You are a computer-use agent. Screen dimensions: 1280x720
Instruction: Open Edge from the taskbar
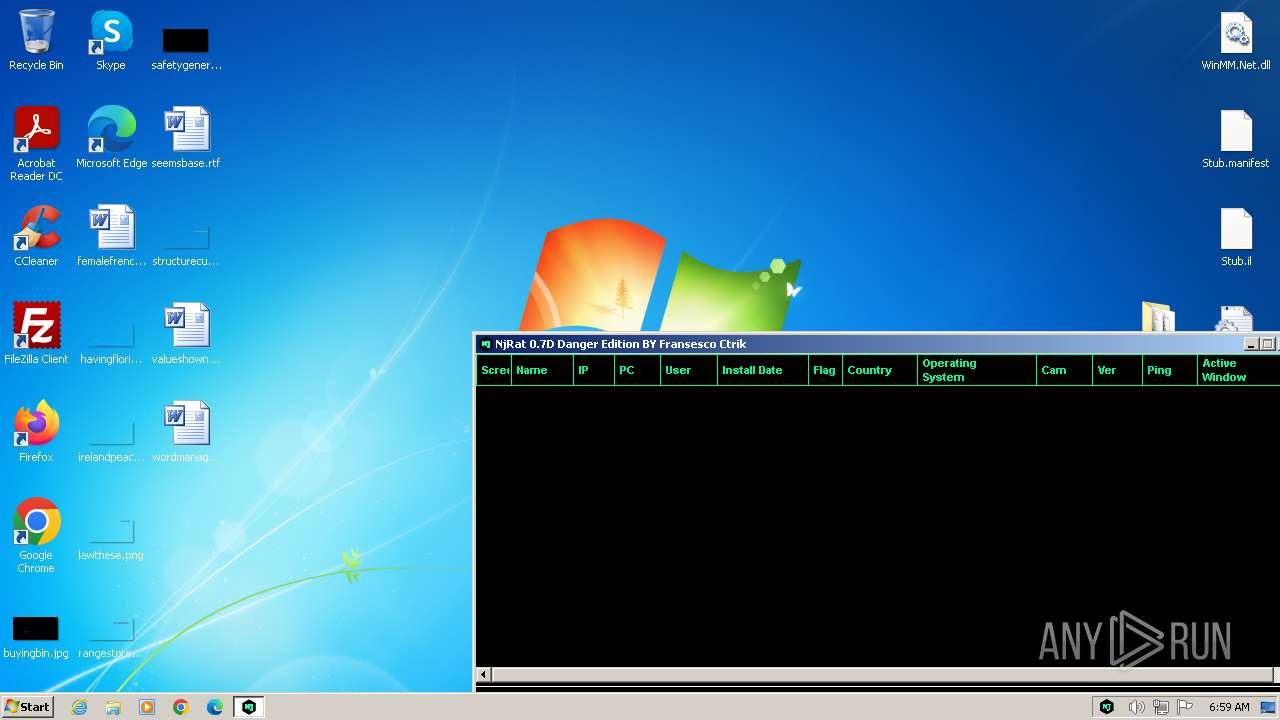coord(215,707)
